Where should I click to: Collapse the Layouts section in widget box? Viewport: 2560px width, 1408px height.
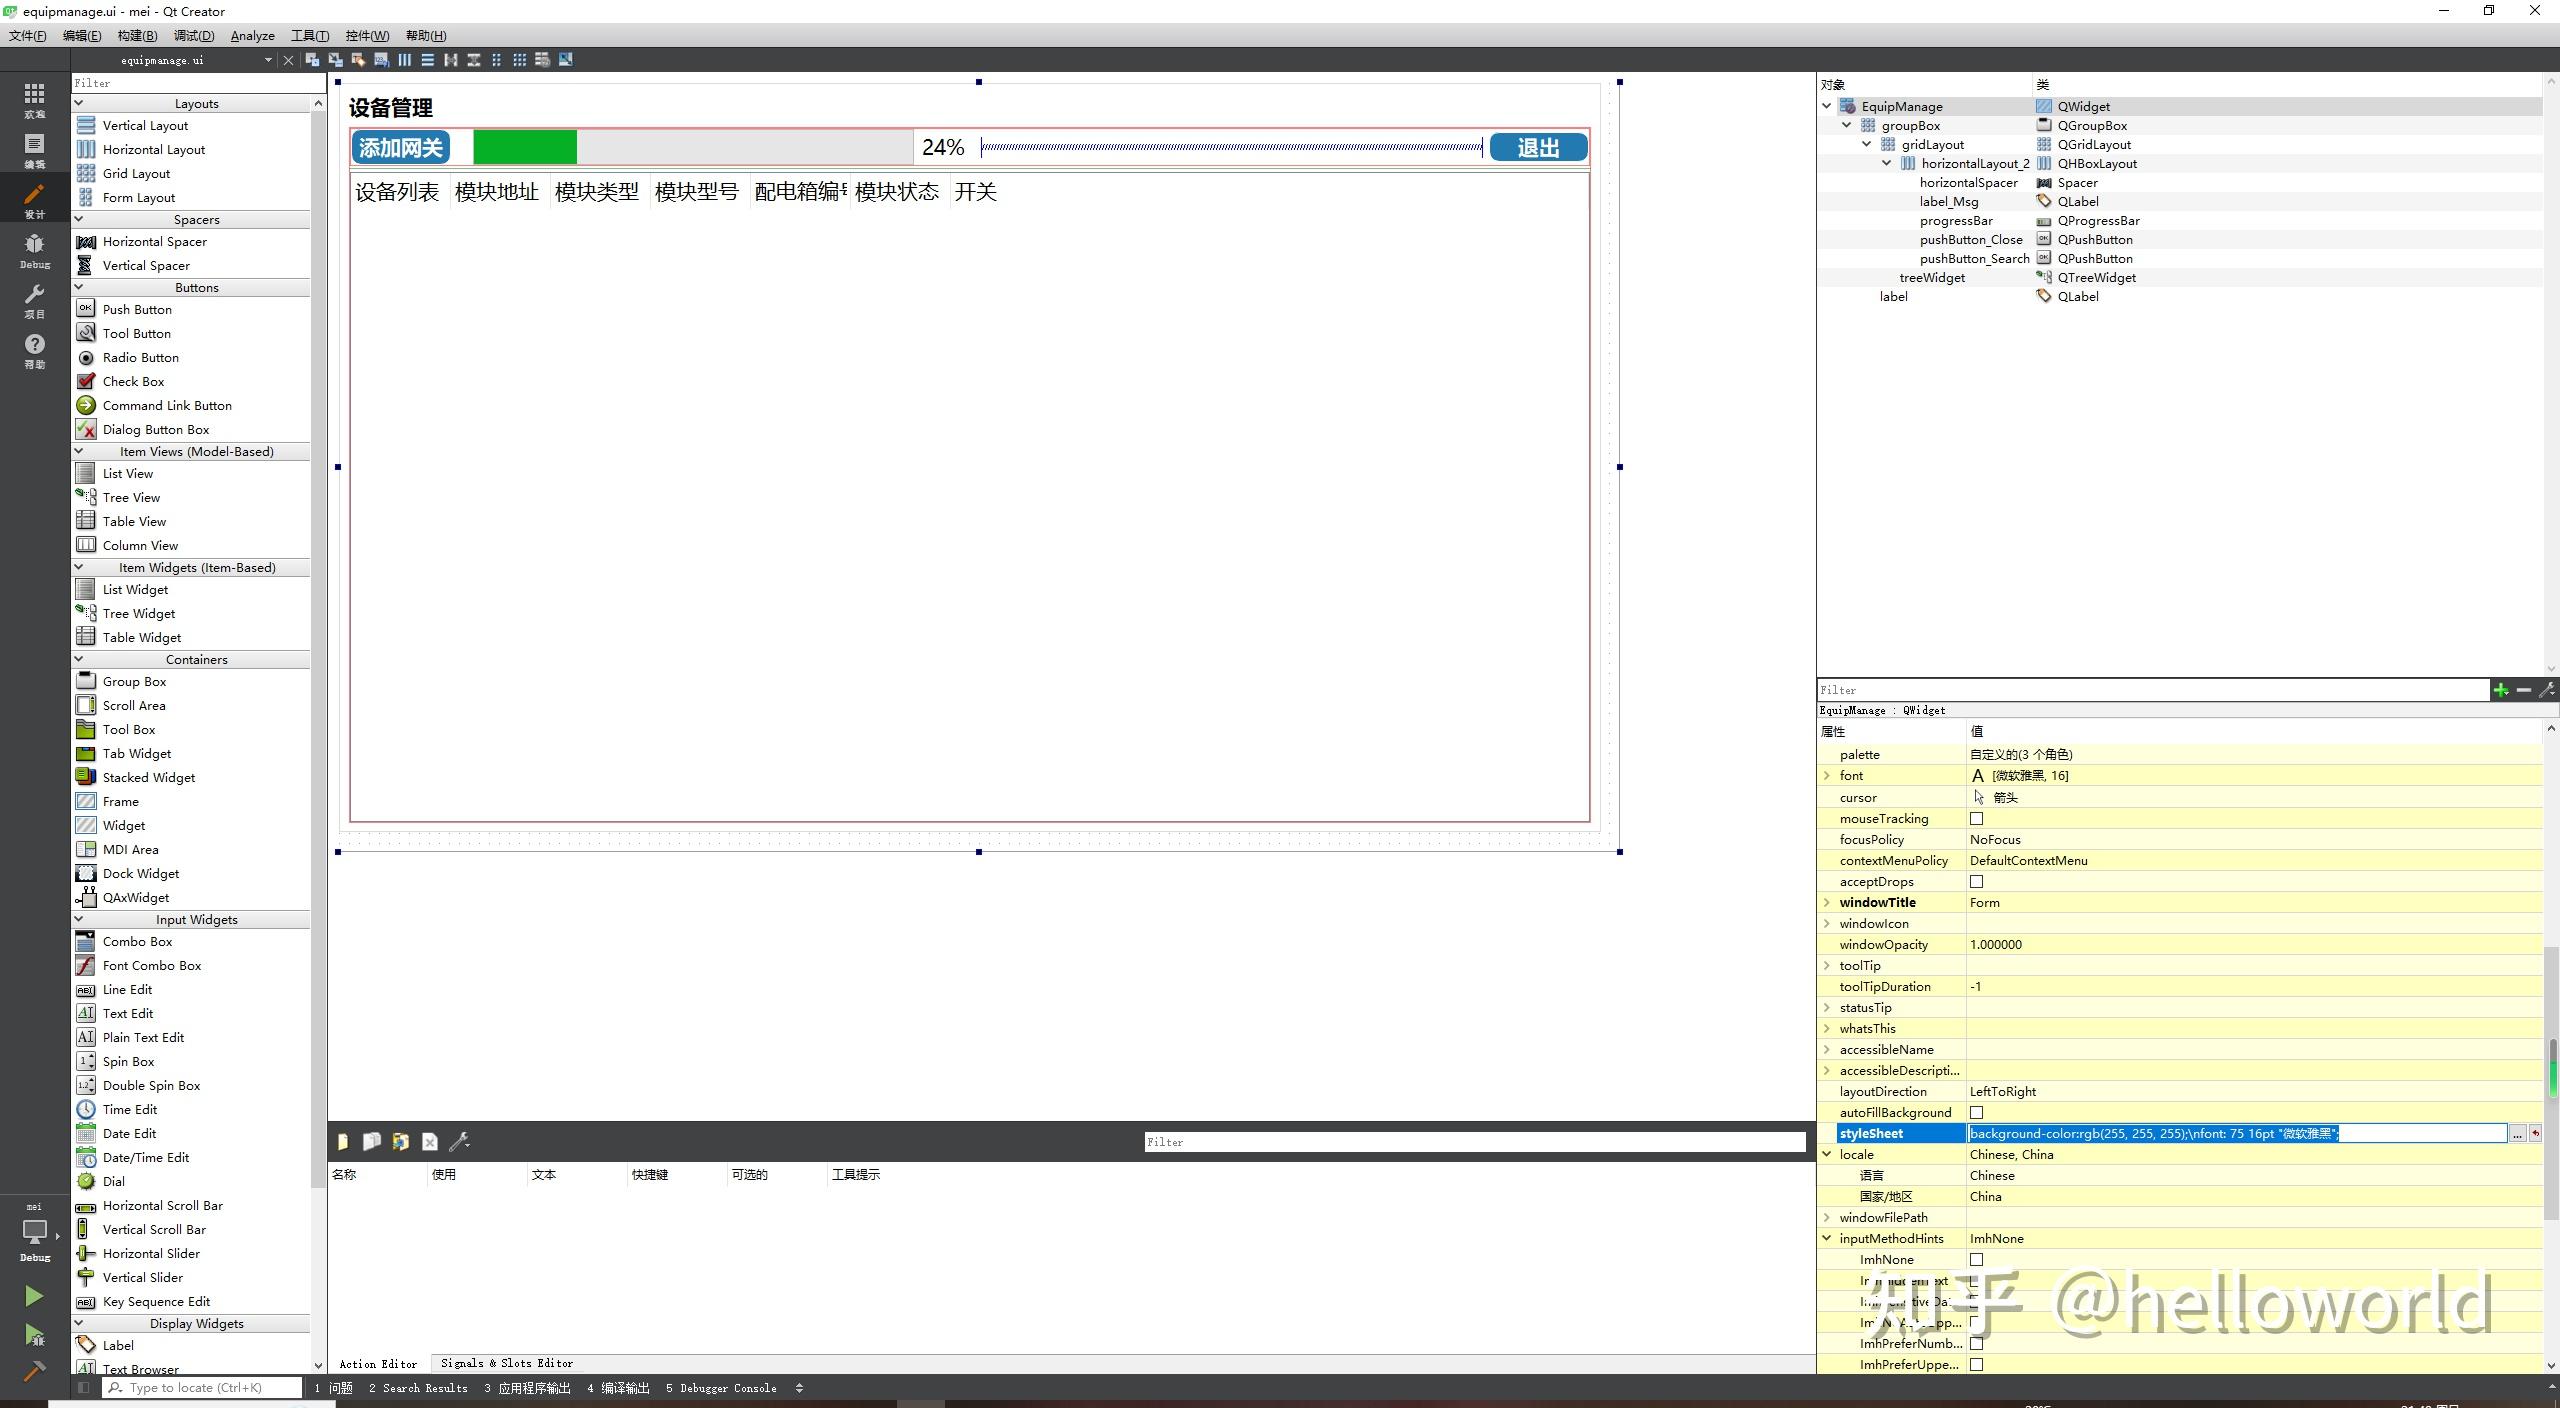tap(78, 102)
